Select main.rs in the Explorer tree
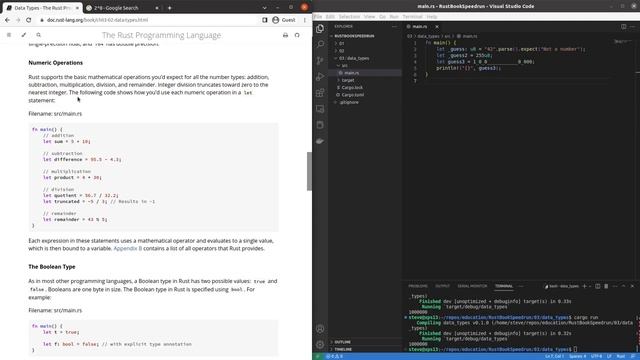This screenshot has height=360, width=640. coord(351,73)
